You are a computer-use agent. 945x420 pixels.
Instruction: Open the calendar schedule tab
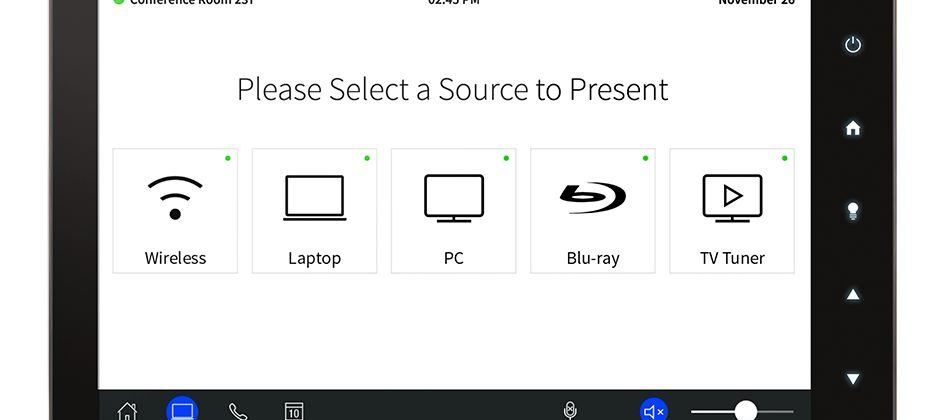[x=294, y=411]
